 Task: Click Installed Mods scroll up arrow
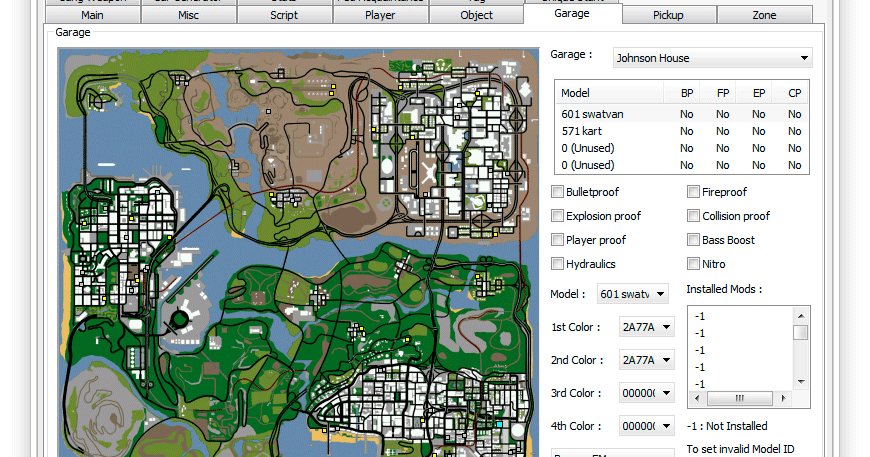coord(801,316)
